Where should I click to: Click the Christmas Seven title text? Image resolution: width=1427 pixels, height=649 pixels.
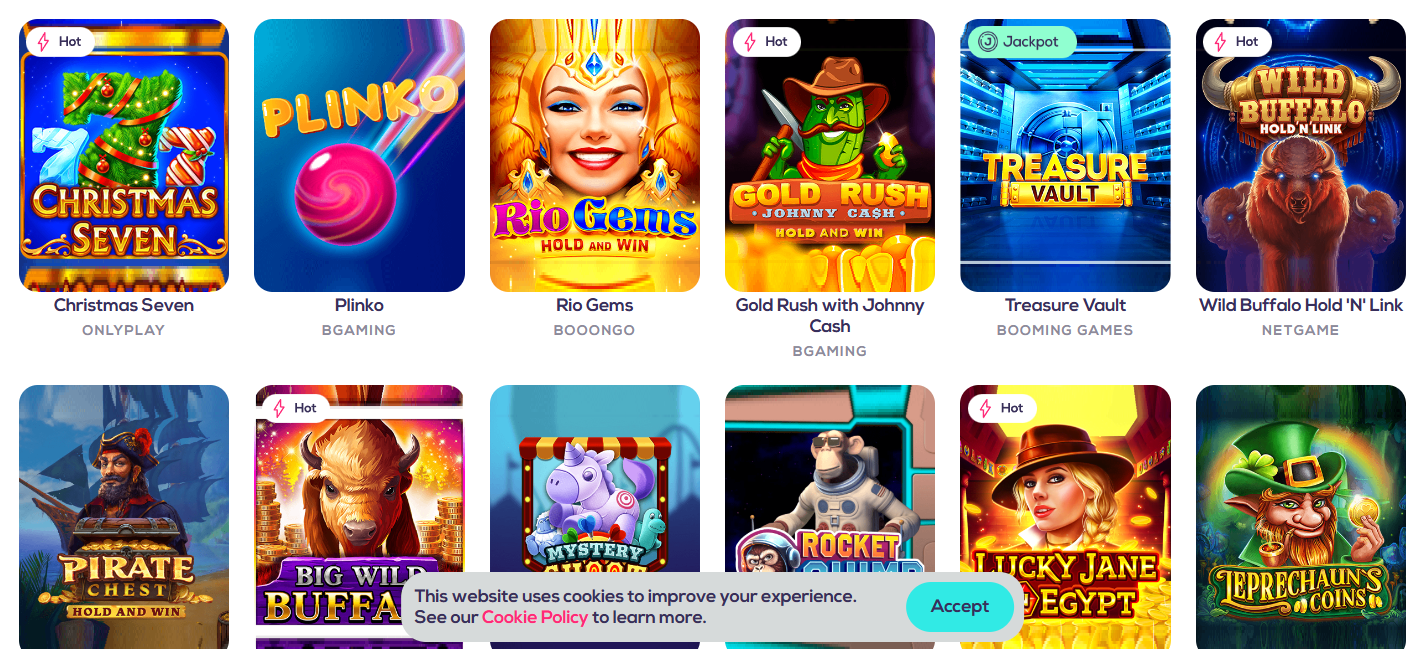point(124,305)
